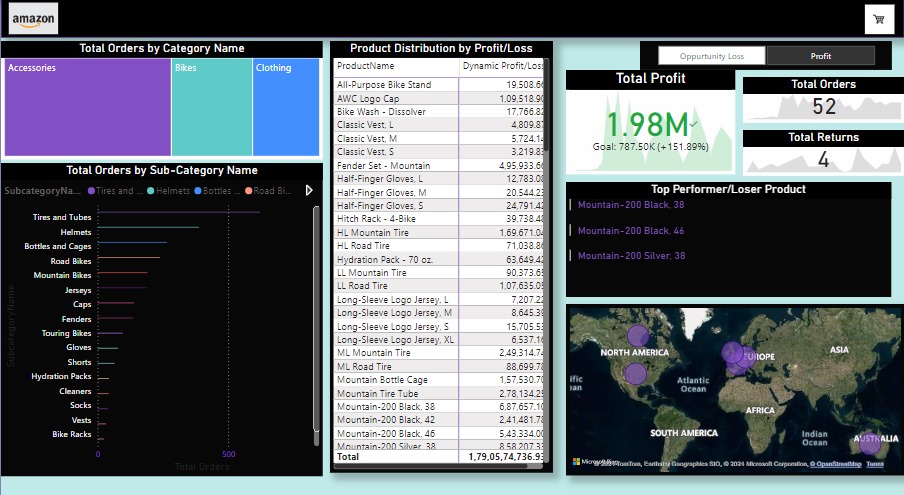Click the Road Bikes legend dot
This screenshot has height=495, width=904.
(248, 191)
